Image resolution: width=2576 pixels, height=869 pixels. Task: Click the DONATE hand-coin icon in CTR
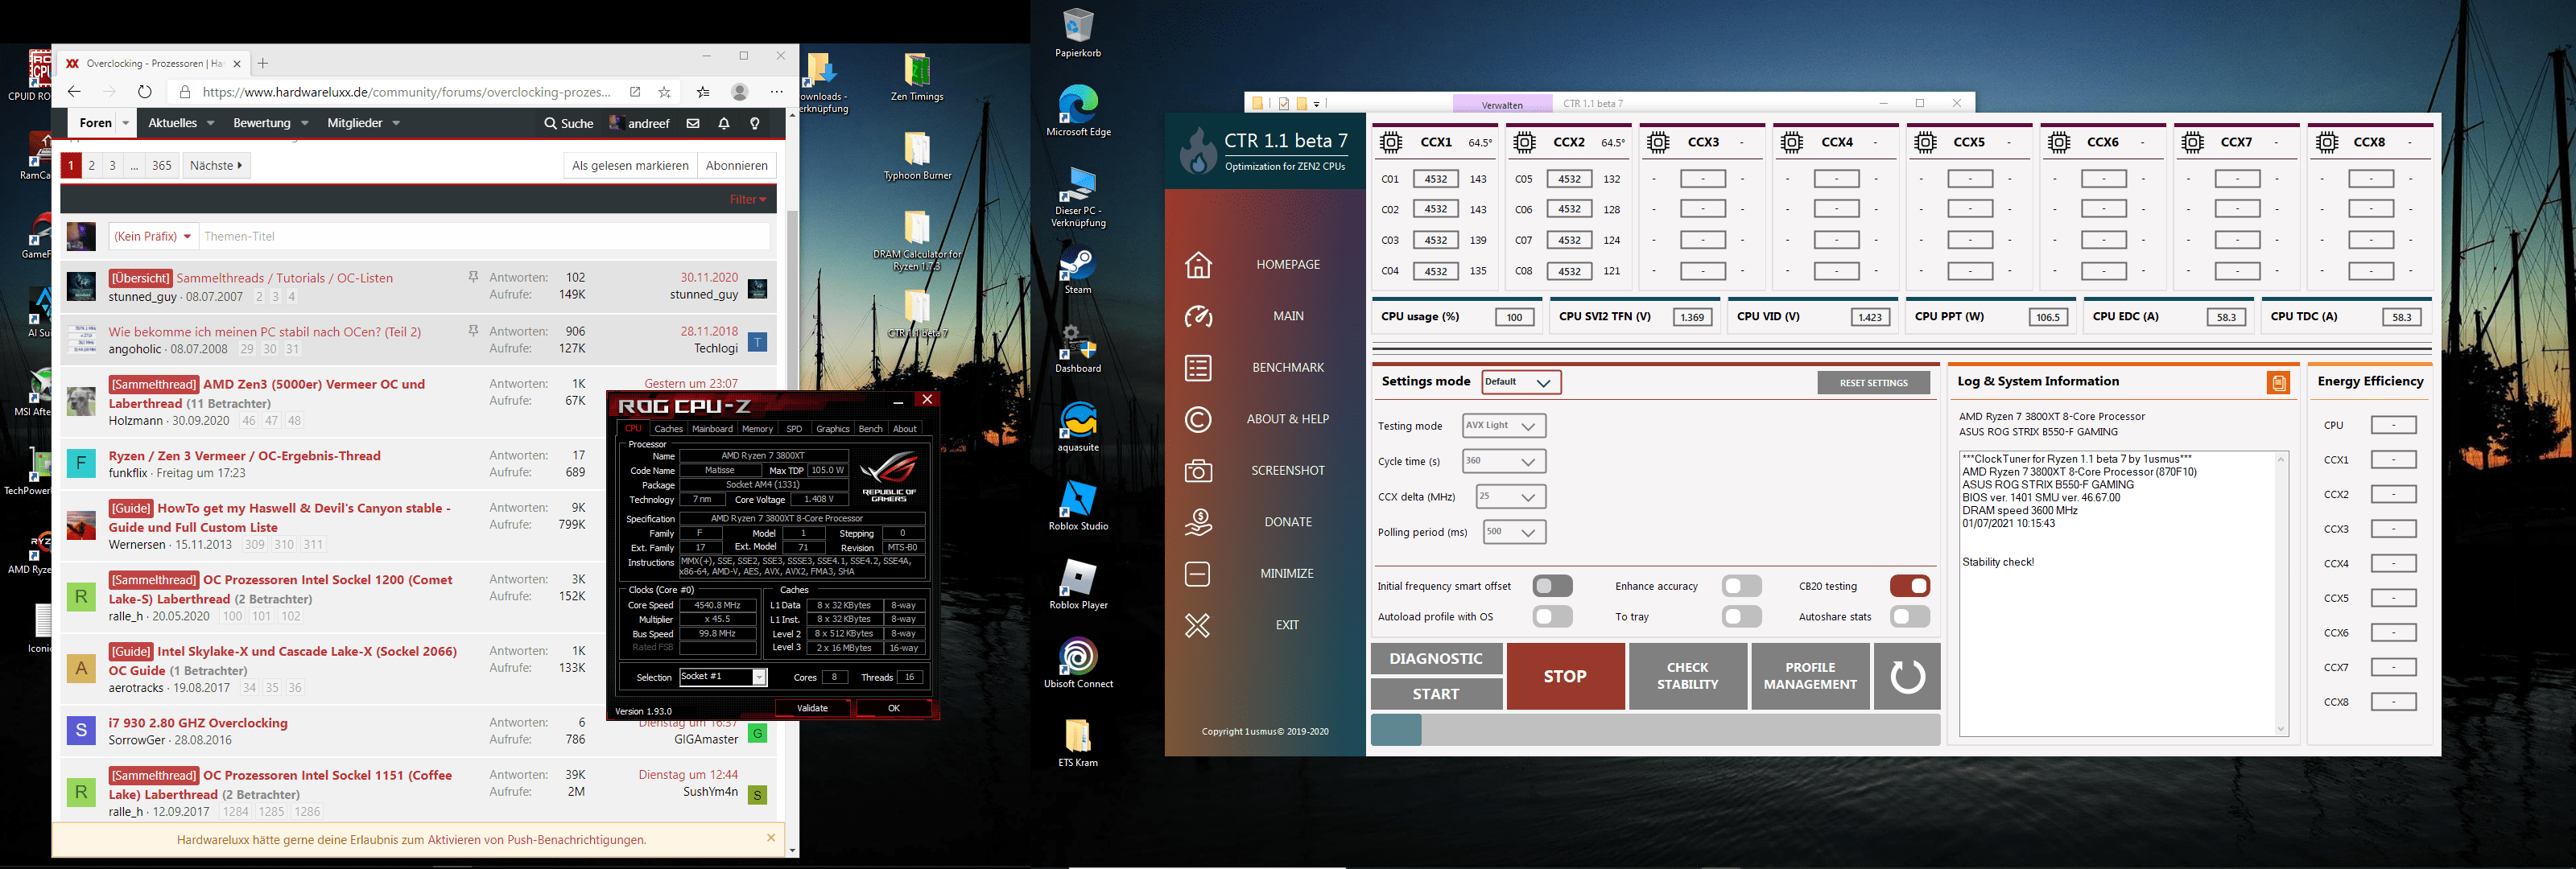[1198, 522]
